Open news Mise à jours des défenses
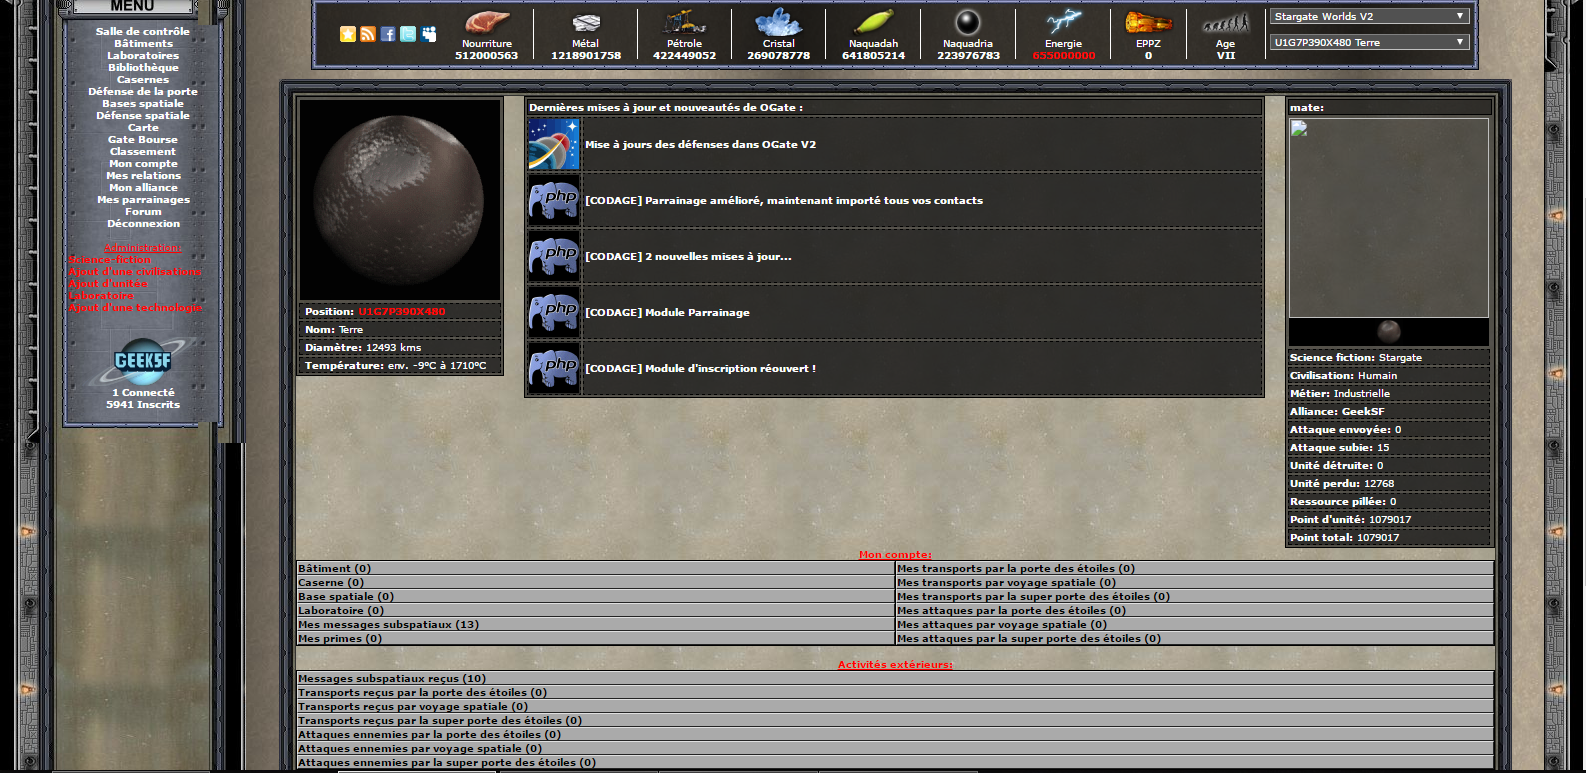Image resolution: width=1586 pixels, height=773 pixels. point(700,144)
